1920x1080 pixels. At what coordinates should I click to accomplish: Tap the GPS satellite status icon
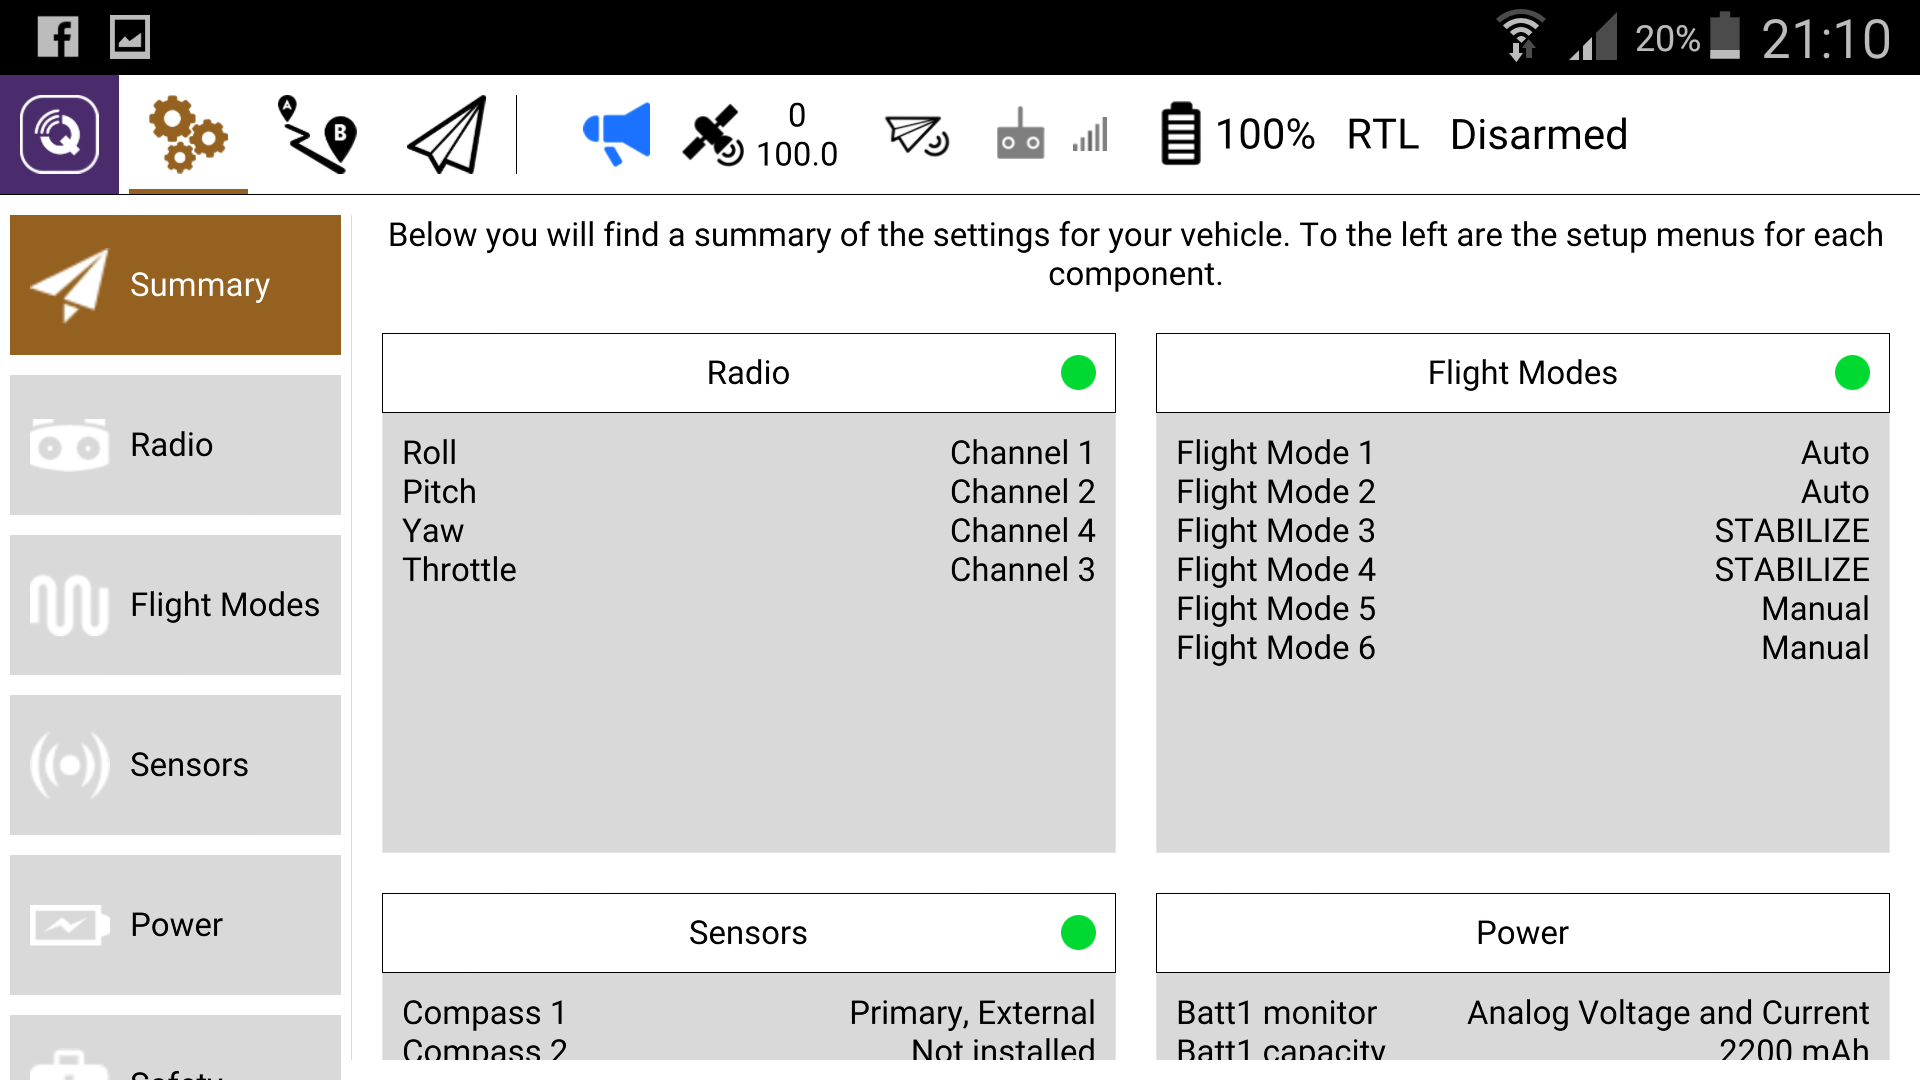tap(713, 135)
